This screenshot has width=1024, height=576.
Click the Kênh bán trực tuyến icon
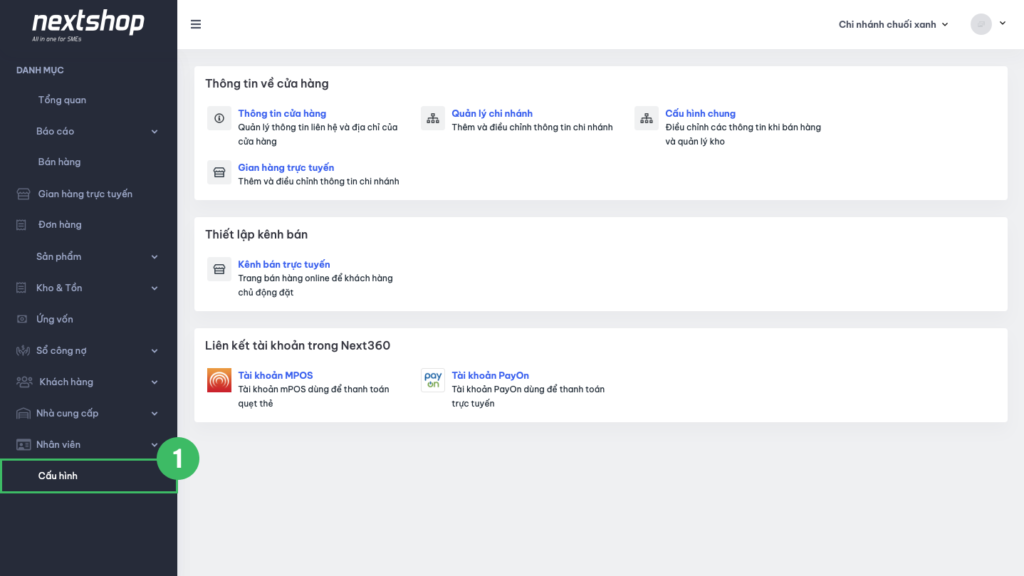219,269
